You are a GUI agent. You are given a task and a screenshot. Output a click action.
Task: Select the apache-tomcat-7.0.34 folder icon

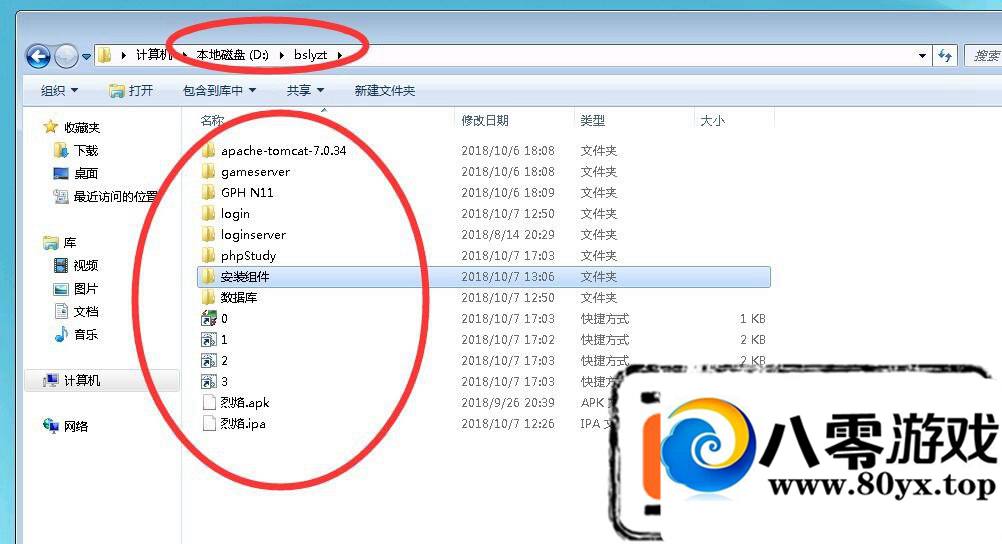[x=208, y=151]
